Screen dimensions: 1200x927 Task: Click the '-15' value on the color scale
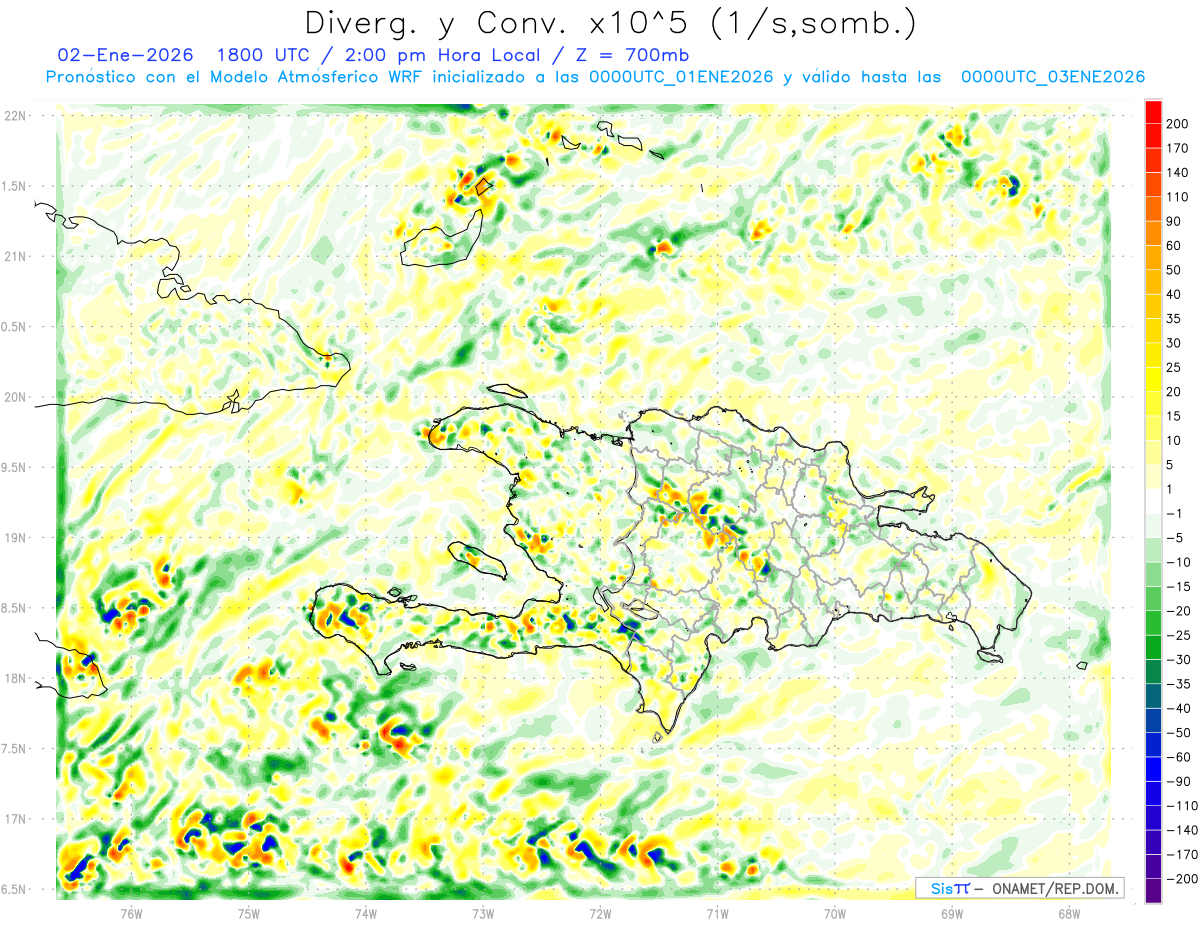pyautogui.click(x=1179, y=586)
